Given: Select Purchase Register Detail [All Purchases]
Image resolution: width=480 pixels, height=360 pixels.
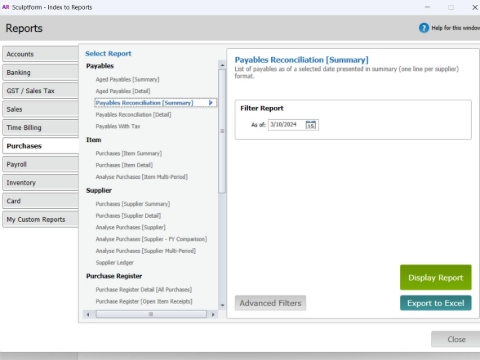Looking at the screenshot, I should [144, 289].
